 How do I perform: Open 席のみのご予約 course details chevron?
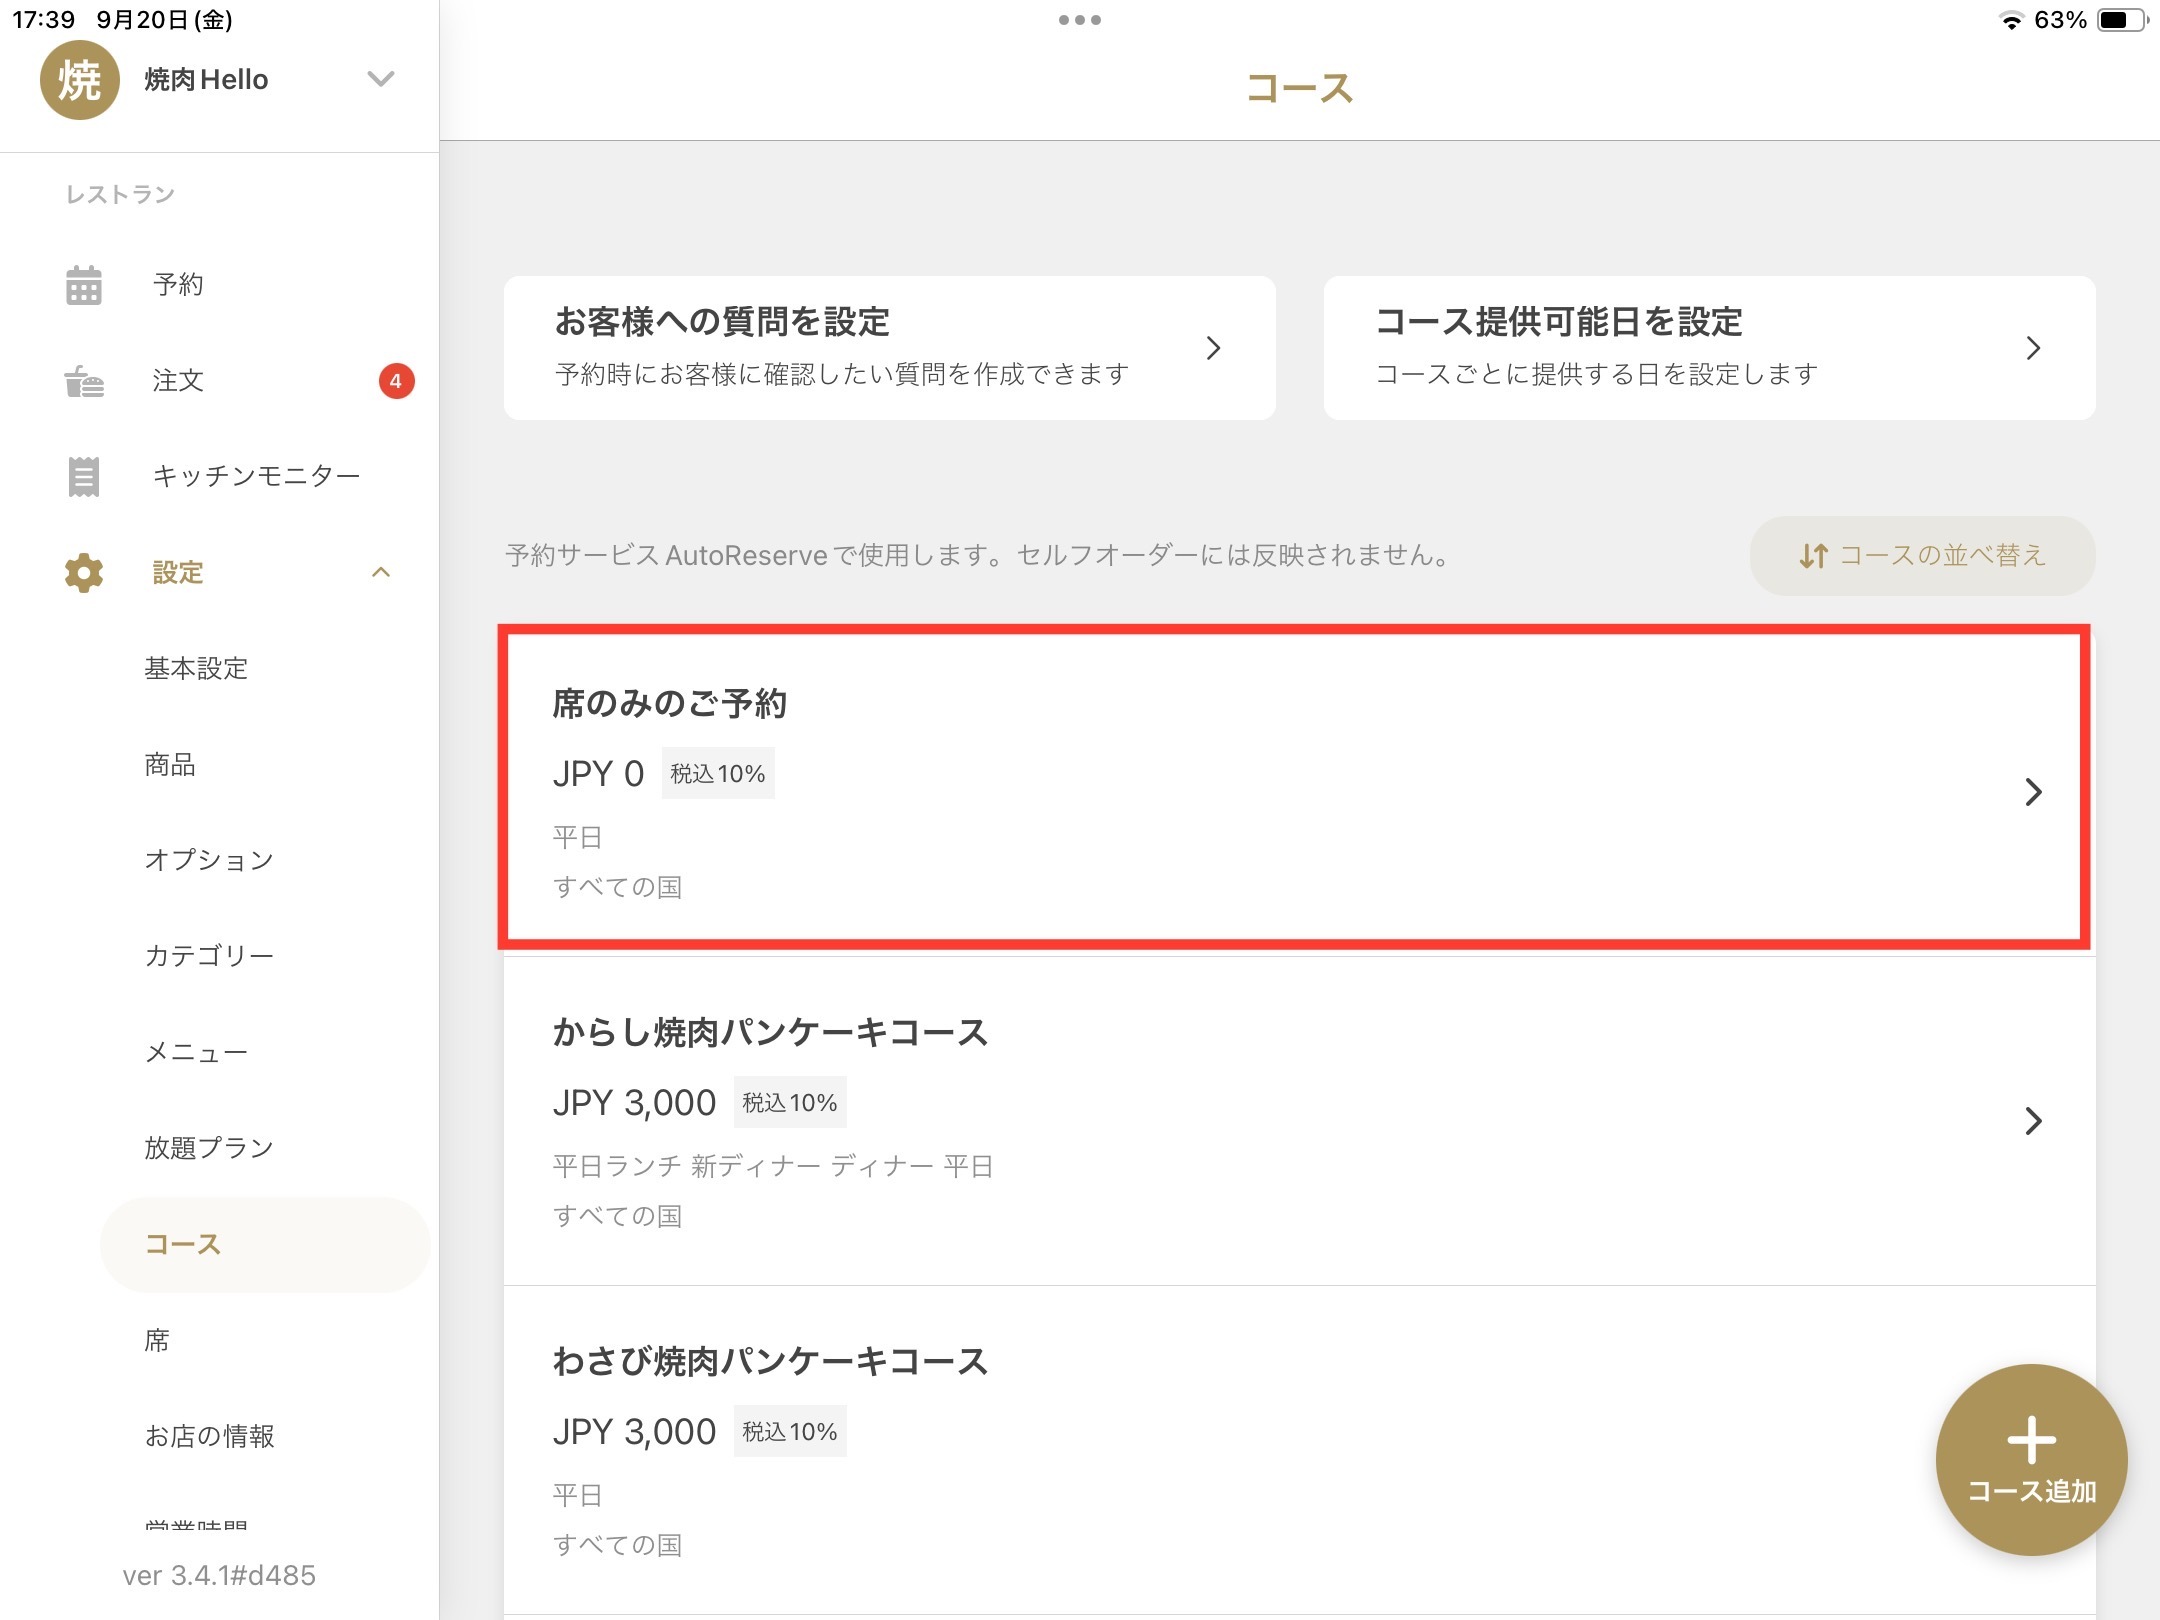pyautogui.click(x=2032, y=792)
